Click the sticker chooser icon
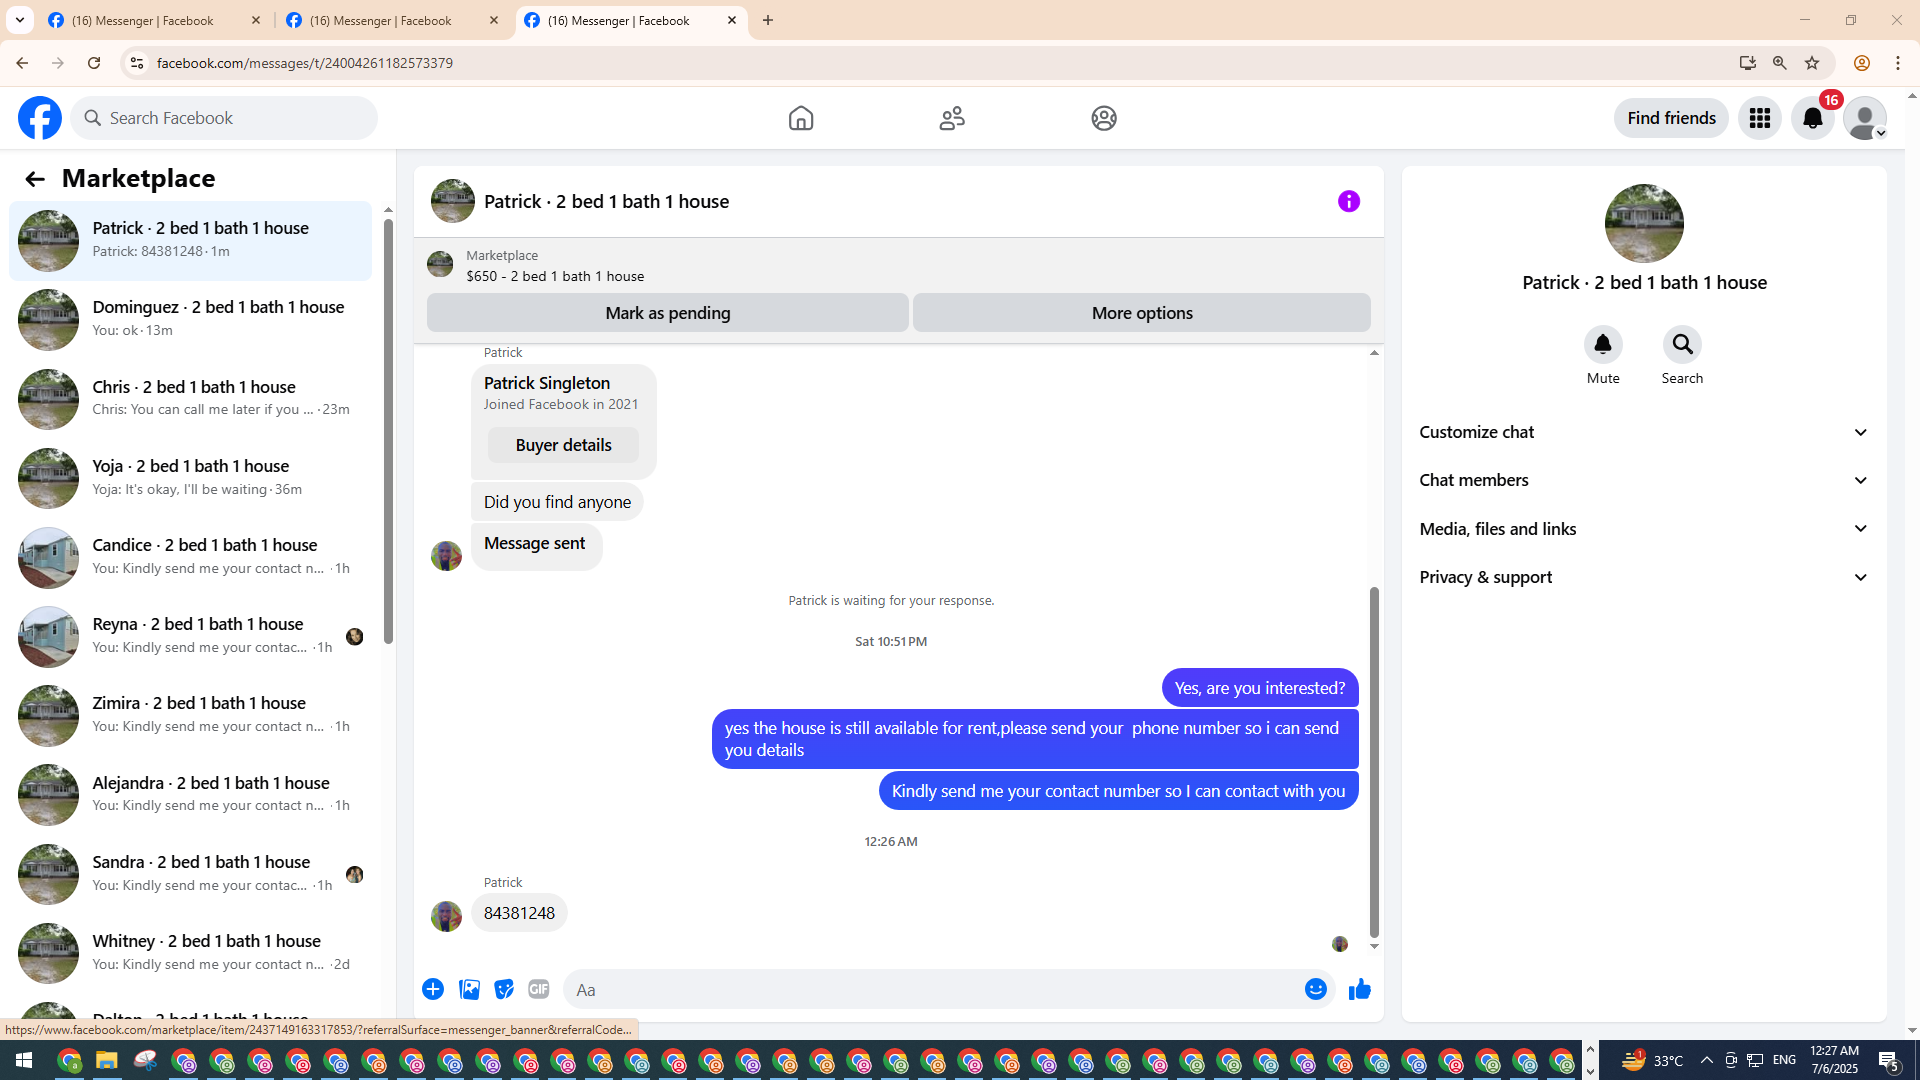 pyautogui.click(x=504, y=989)
